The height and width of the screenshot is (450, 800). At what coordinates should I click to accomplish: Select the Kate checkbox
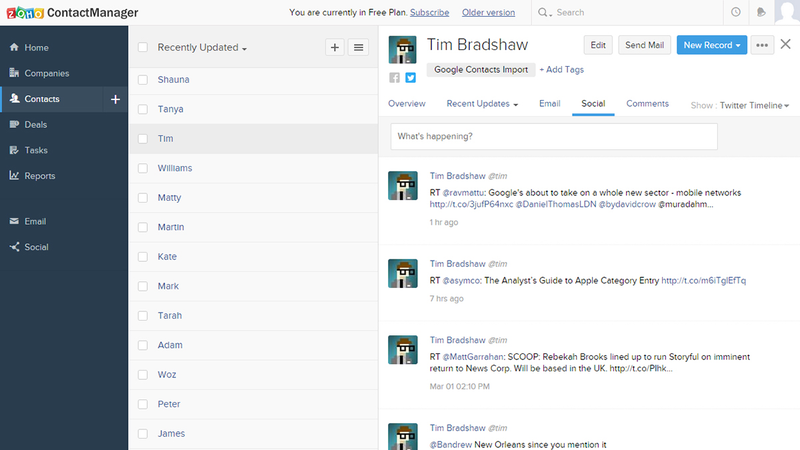(143, 257)
